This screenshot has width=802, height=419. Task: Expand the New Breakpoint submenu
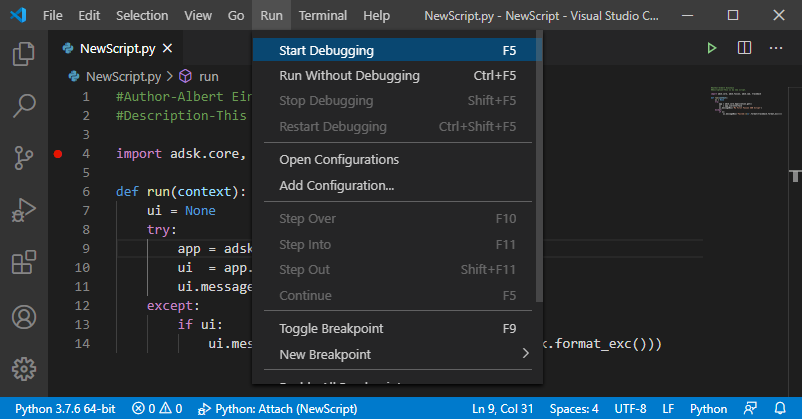click(397, 354)
